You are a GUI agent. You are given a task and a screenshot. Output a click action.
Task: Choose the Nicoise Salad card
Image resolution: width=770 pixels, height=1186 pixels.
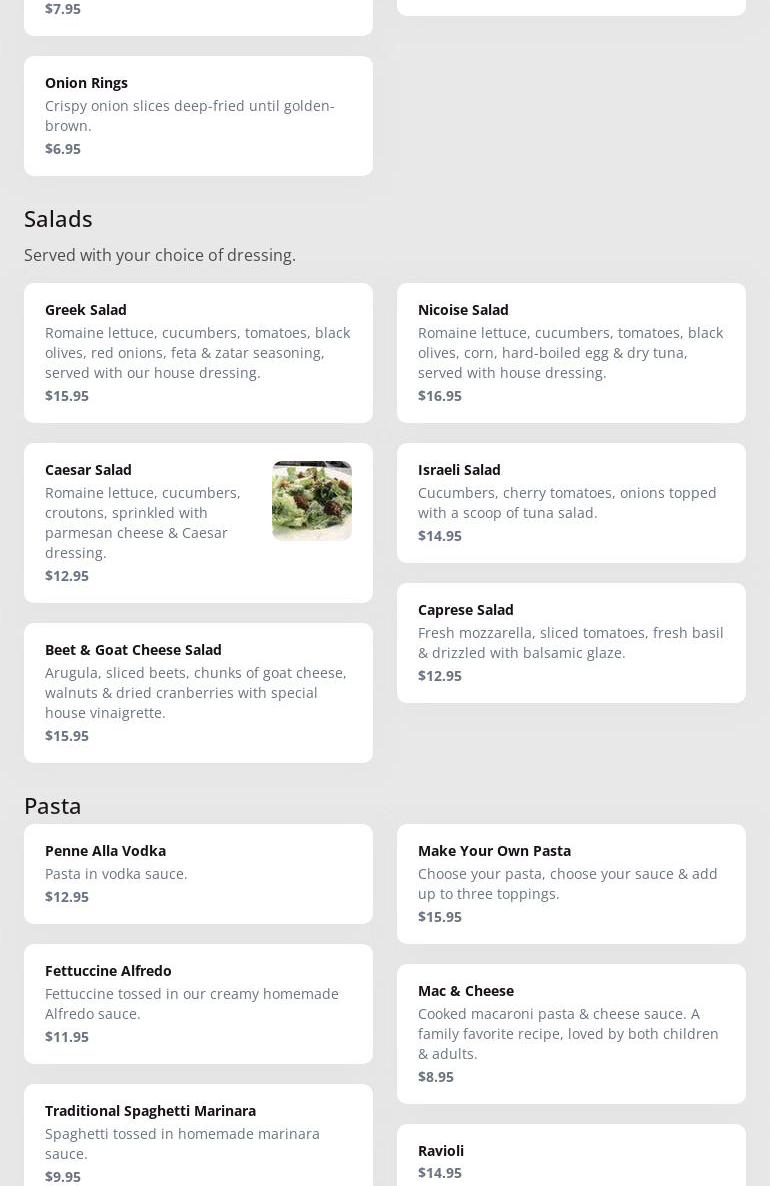tap(570, 352)
